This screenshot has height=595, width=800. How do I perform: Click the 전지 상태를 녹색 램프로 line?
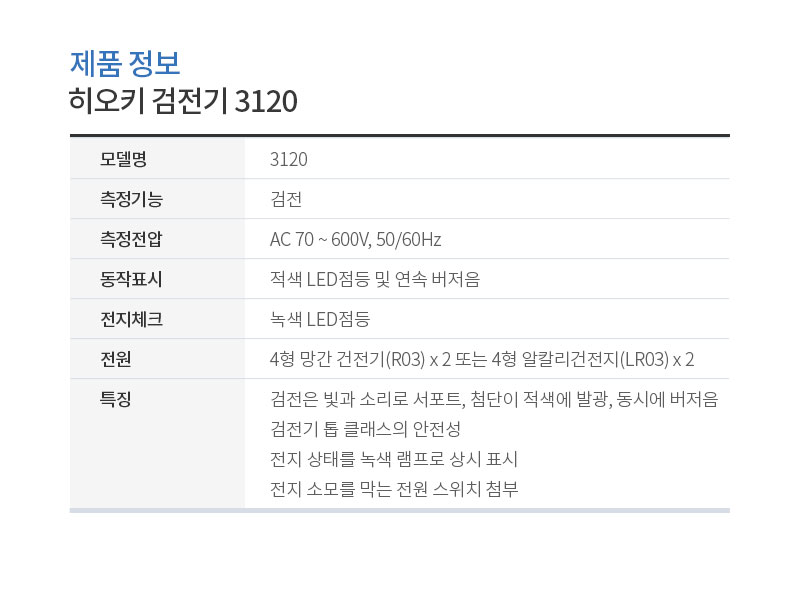[x=394, y=459]
